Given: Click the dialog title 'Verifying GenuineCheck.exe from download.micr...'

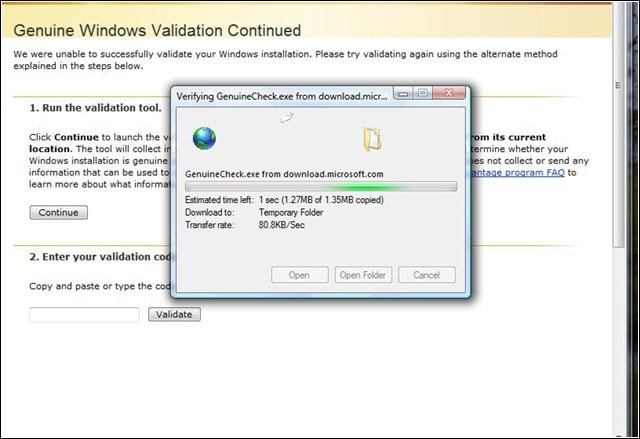Looking at the screenshot, I should coord(282,97).
